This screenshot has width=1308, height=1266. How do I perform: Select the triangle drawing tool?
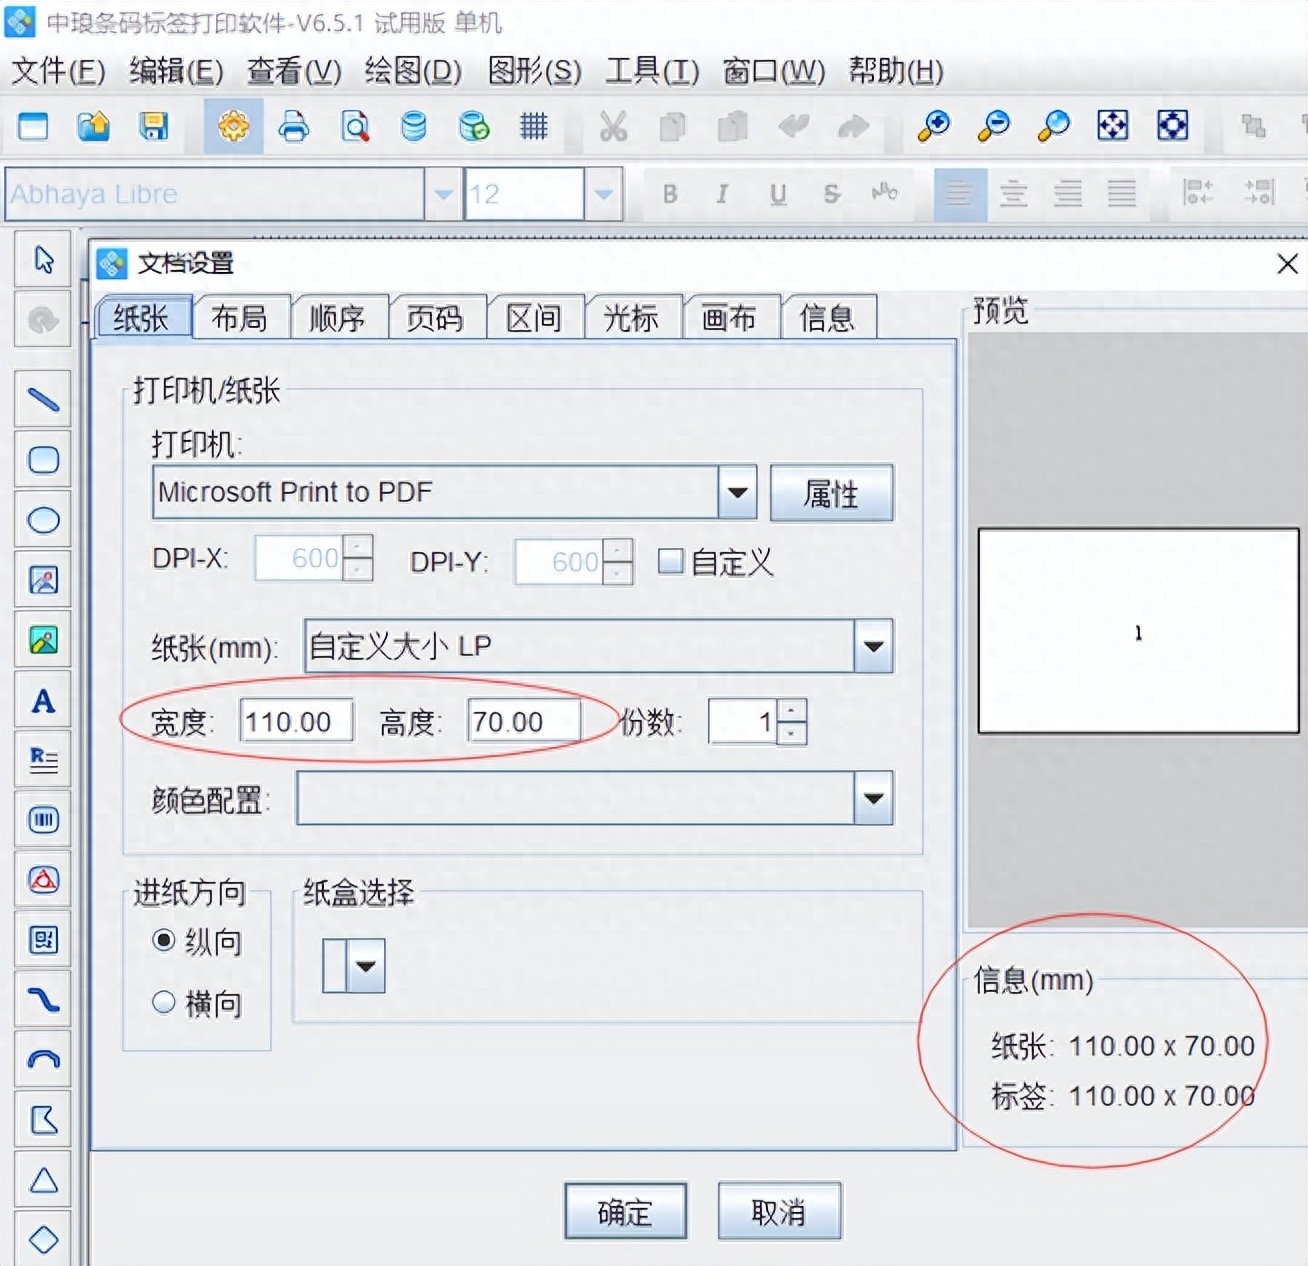[x=43, y=1181]
